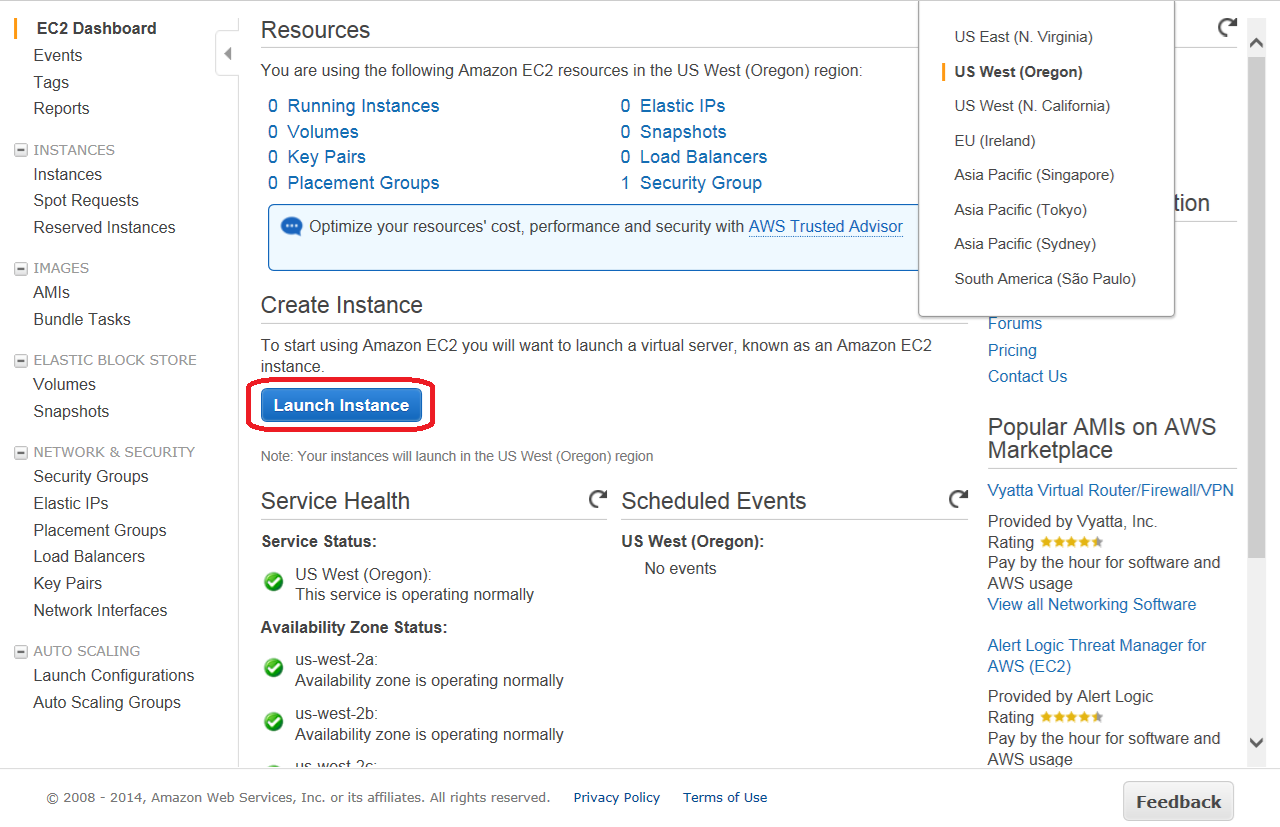Refresh the Scheduled Events panel

coord(958,498)
